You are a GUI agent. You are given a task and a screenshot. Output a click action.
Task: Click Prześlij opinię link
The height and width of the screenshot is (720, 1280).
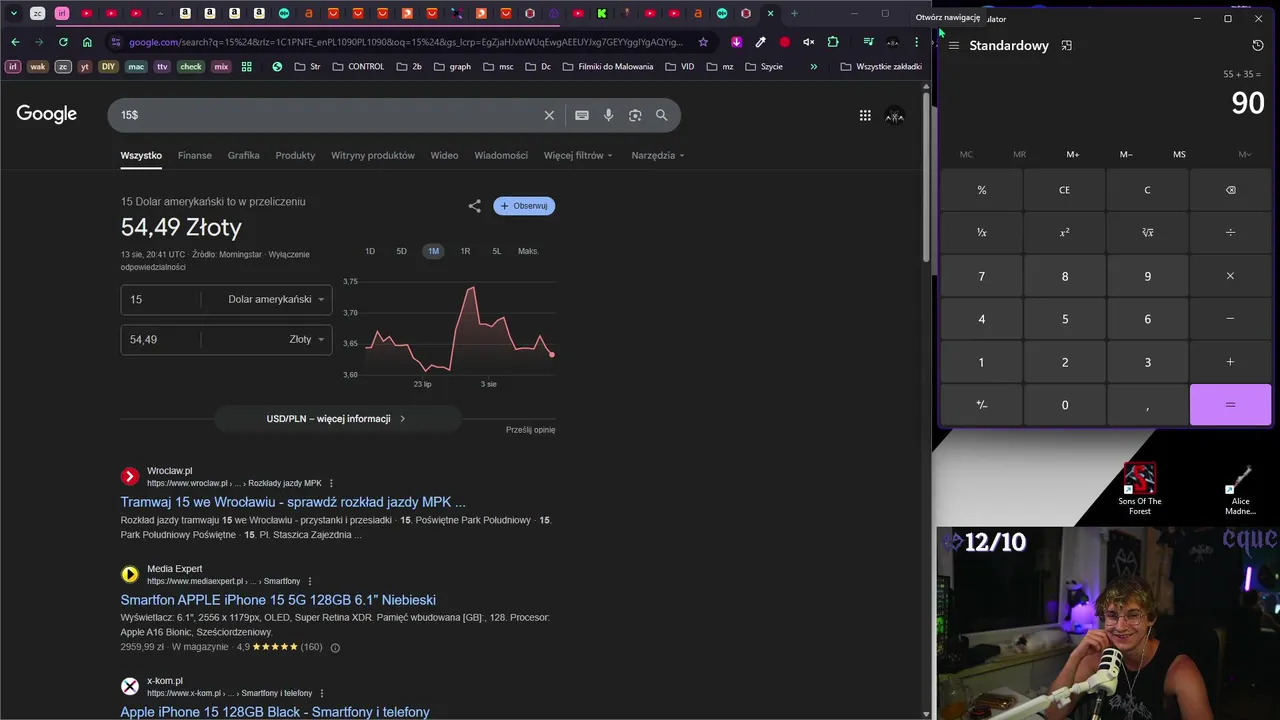[530, 430]
